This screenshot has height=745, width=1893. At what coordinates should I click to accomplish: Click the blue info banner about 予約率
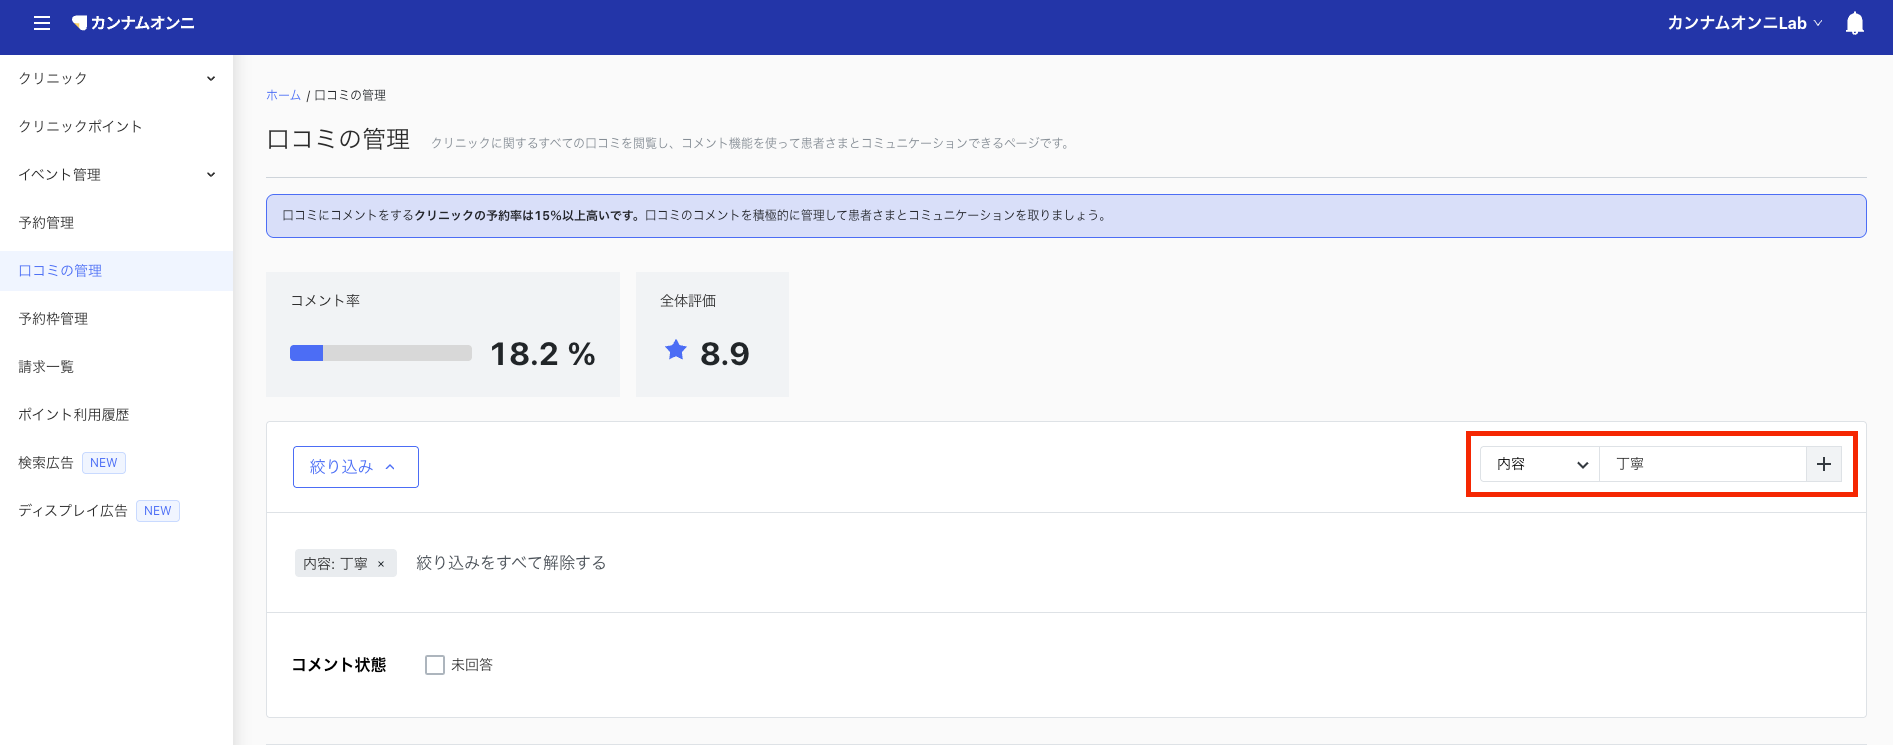tap(1066, 216)
